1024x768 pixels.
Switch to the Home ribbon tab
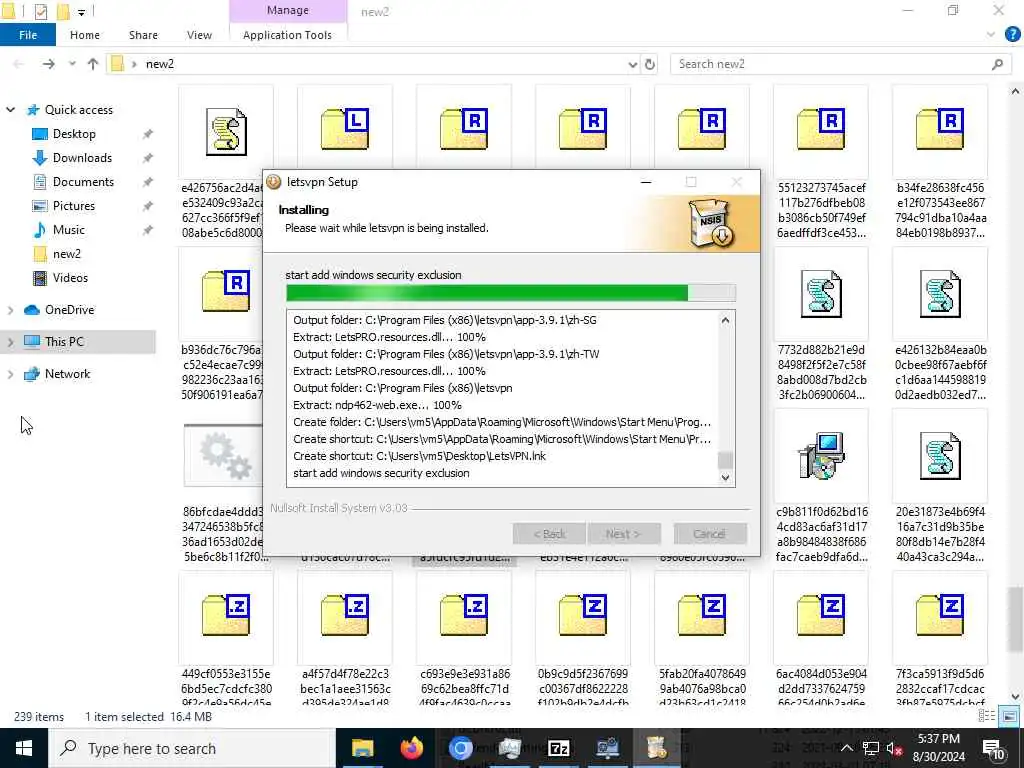85,35
